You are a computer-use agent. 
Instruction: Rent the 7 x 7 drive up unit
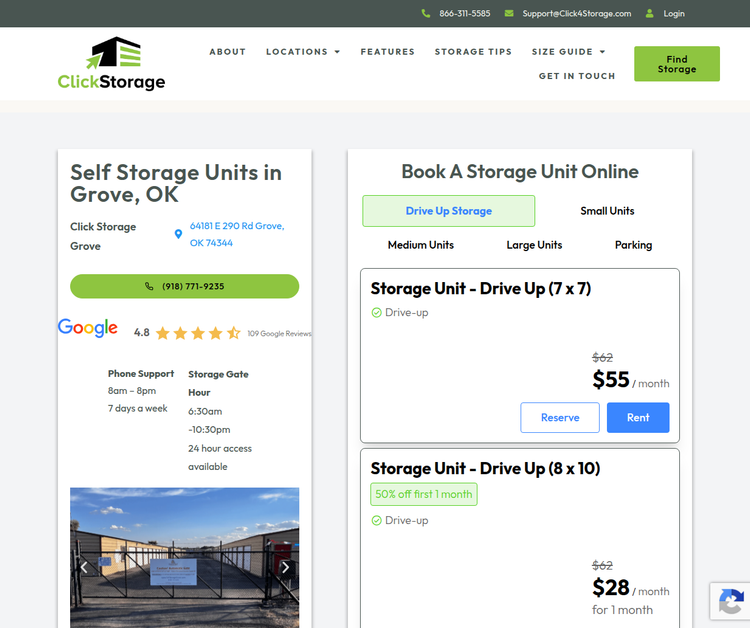coord(638,418)
